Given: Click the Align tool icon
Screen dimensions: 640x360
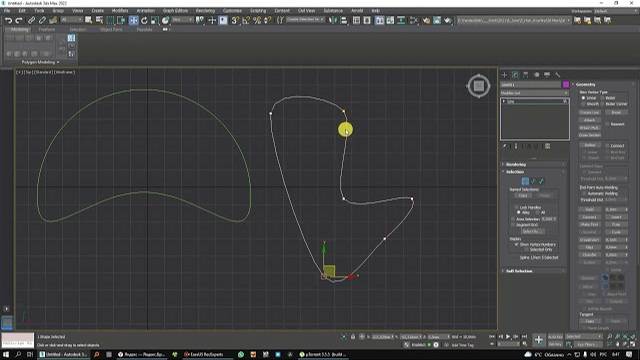Looking at the screenshot, I should point(343,20).
